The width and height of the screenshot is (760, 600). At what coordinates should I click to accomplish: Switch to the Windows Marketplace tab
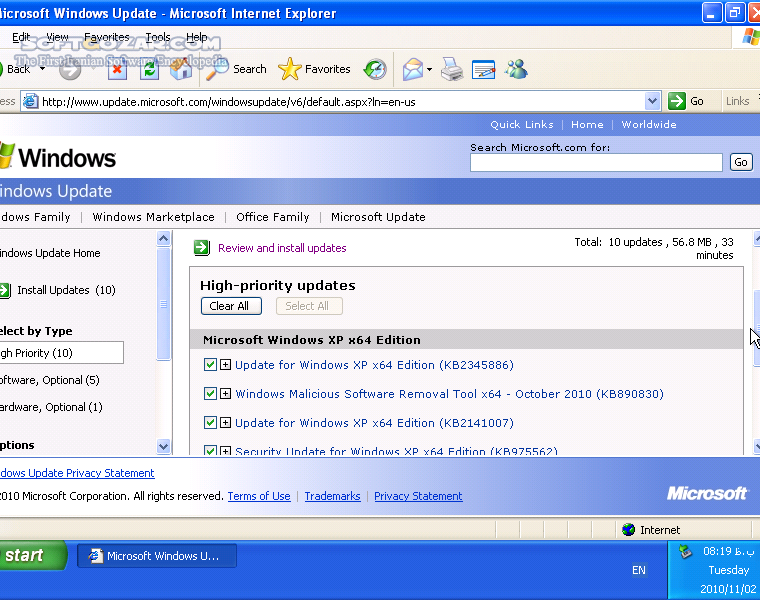[x=153, y=217]
